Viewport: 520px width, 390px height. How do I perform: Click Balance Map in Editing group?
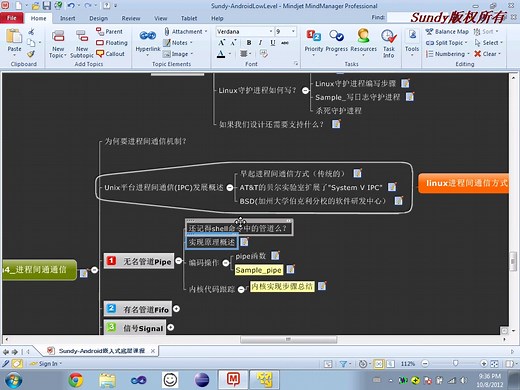pos(447,32)
